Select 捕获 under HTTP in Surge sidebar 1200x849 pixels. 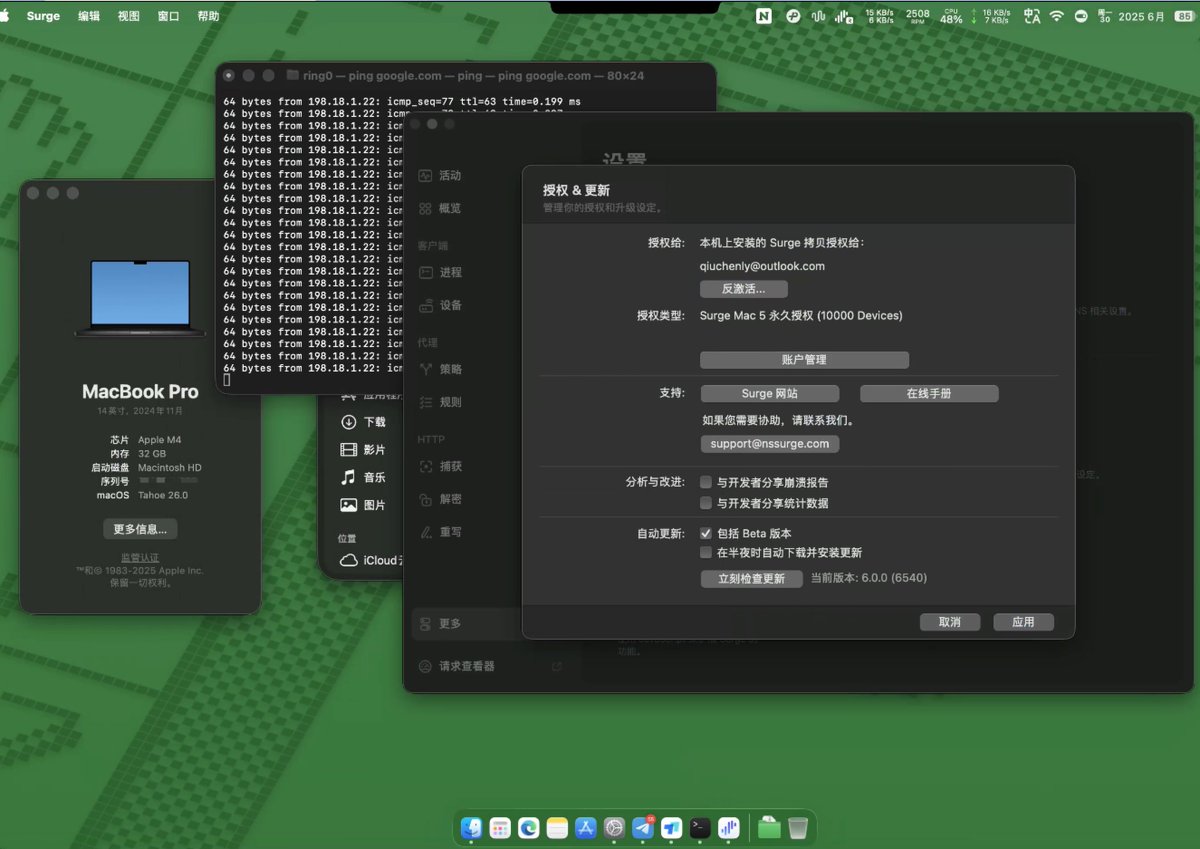coord(440,466)
